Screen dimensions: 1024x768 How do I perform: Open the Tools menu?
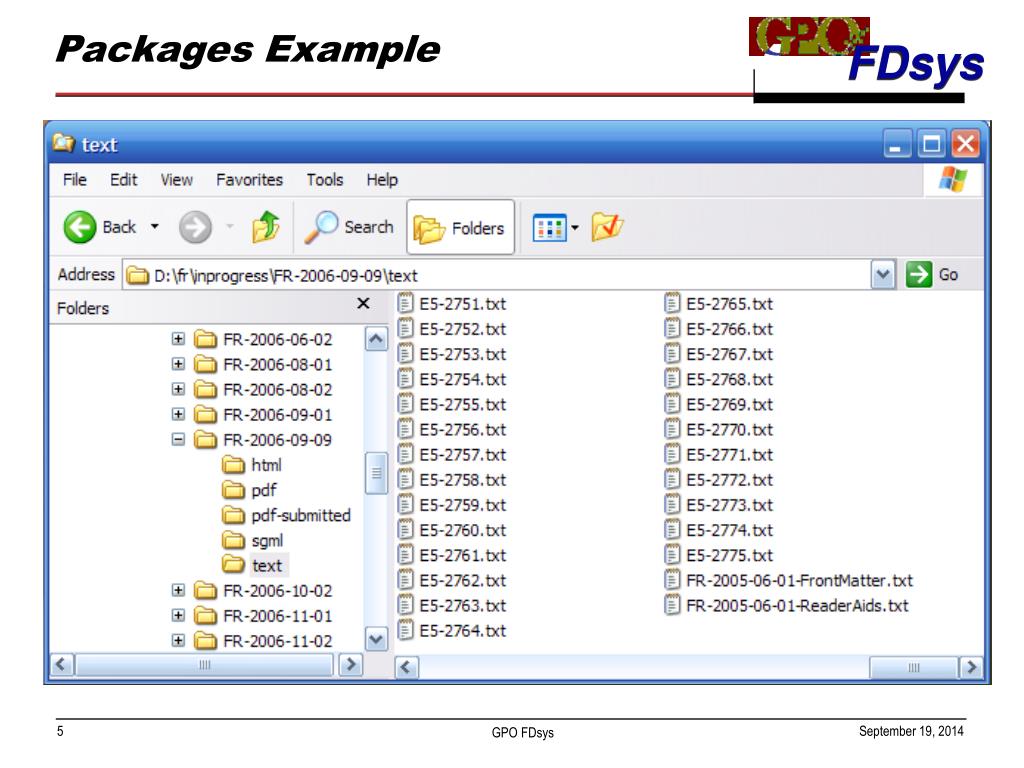coord(325,180)
